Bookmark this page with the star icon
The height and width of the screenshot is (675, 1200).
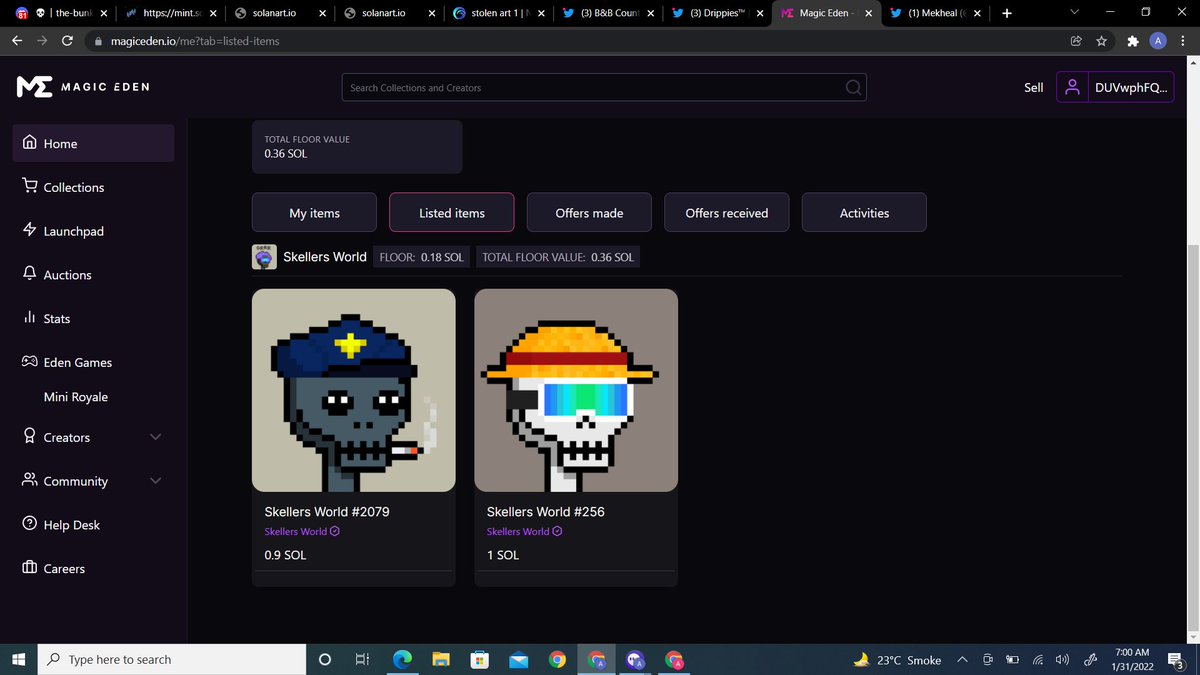1101,41
